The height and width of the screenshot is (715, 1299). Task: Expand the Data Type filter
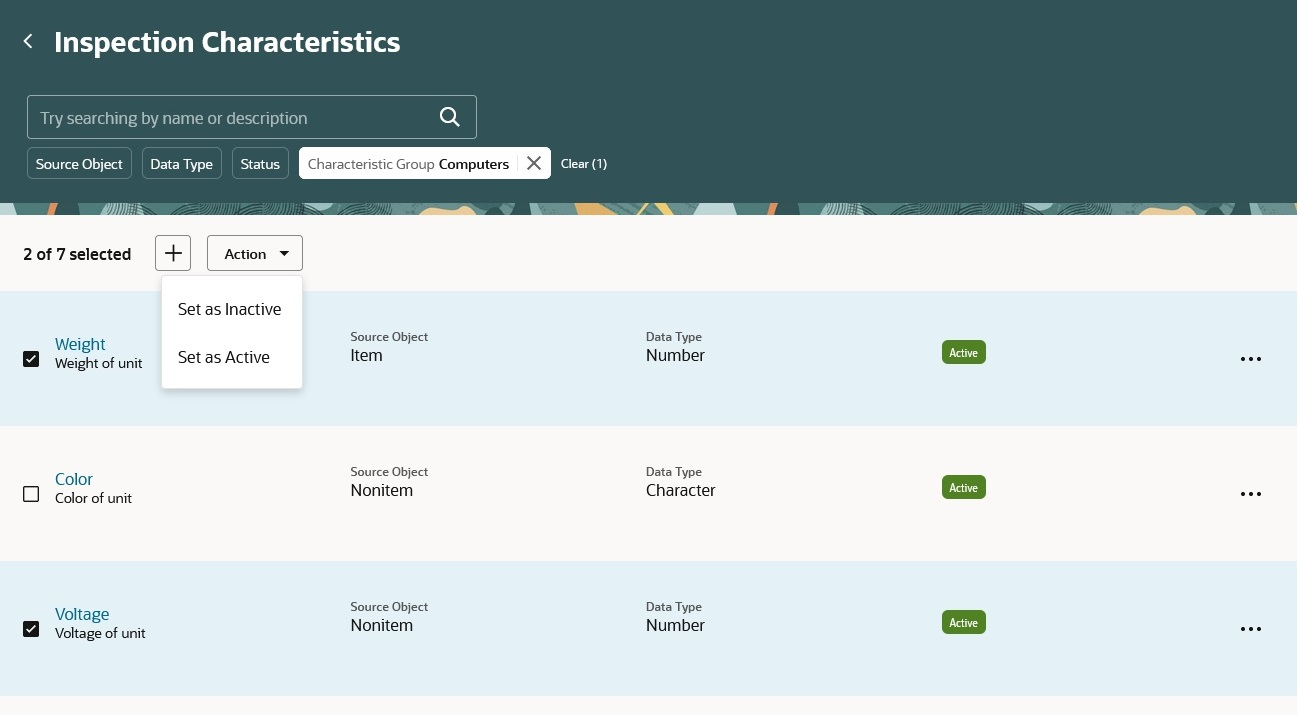click(181, 164)
